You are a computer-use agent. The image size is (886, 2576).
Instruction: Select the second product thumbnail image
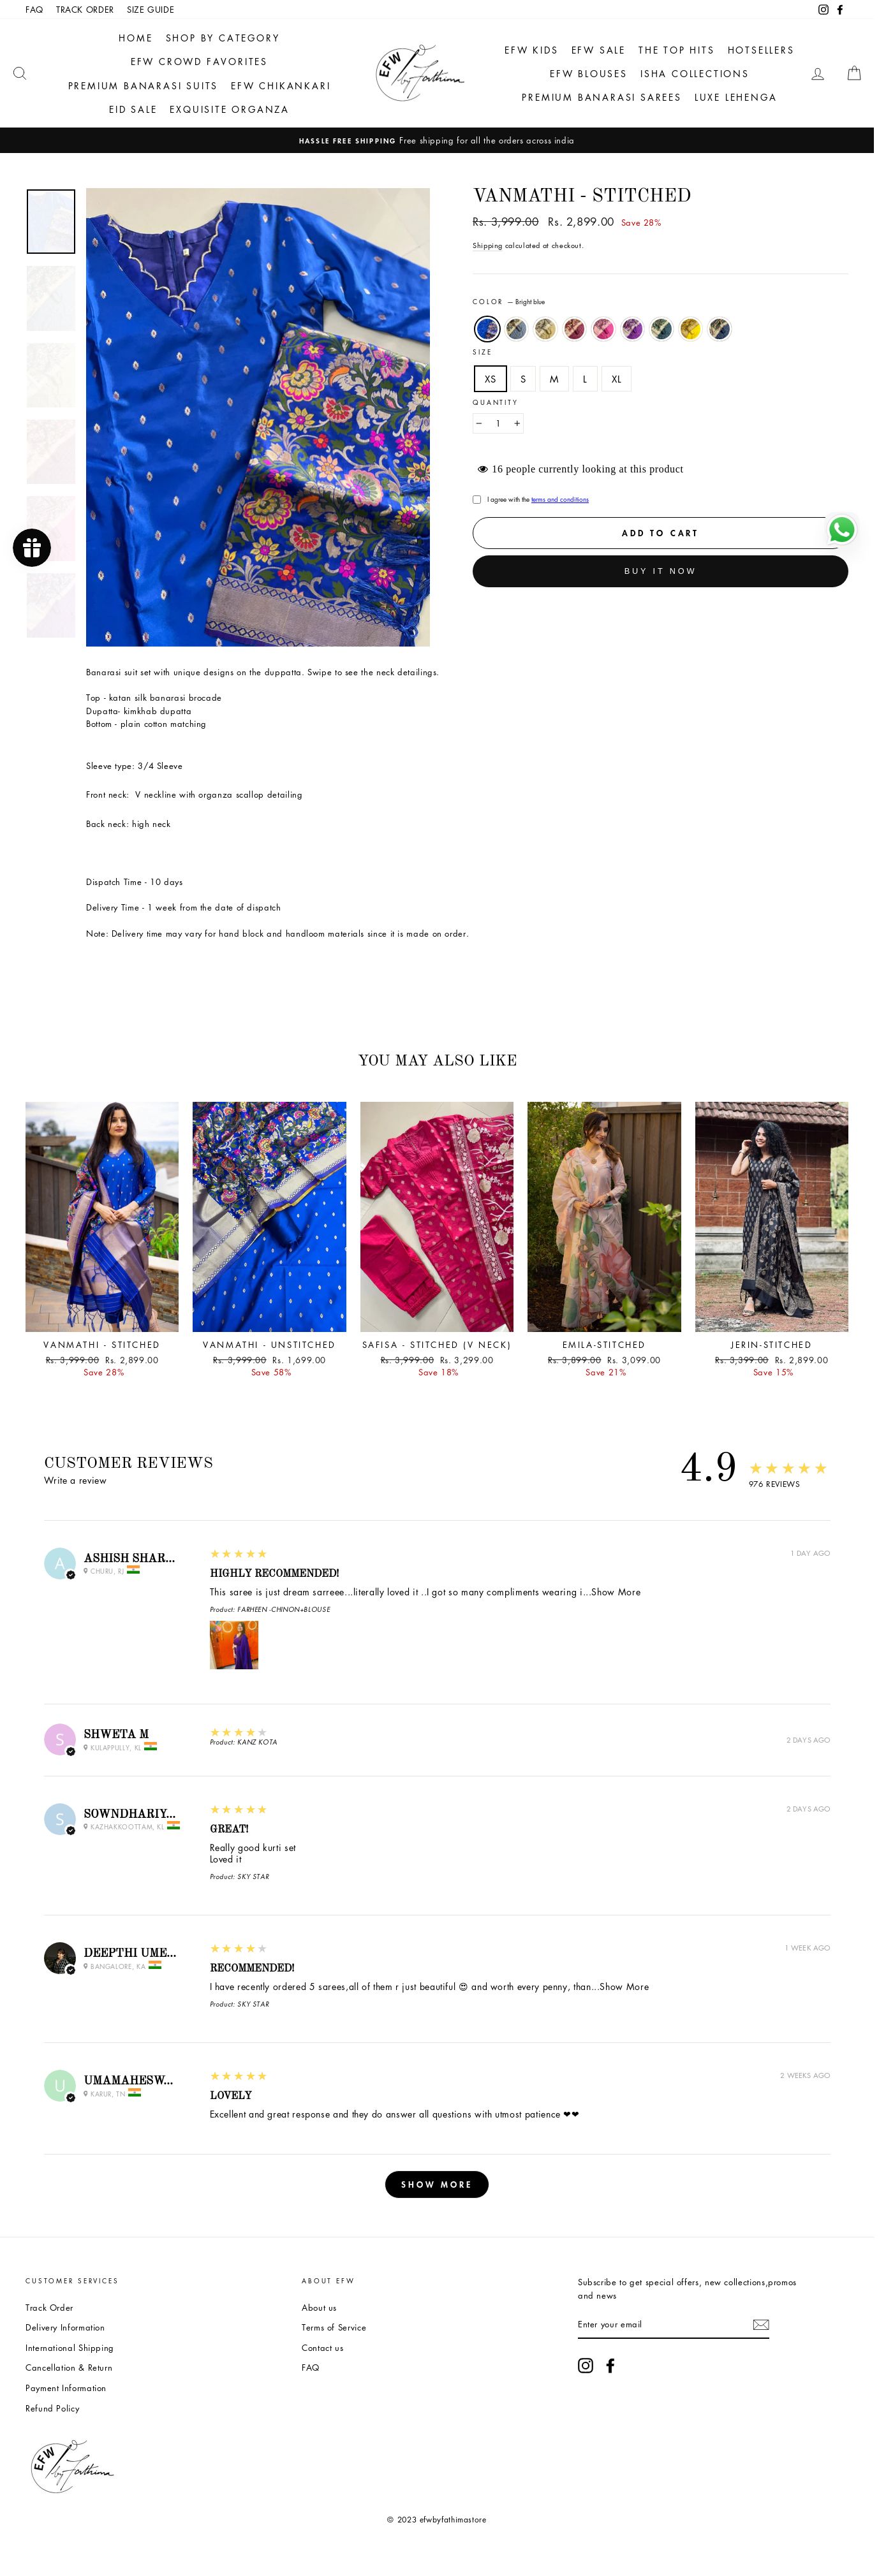pyautogui.click(x=51, y=302)
